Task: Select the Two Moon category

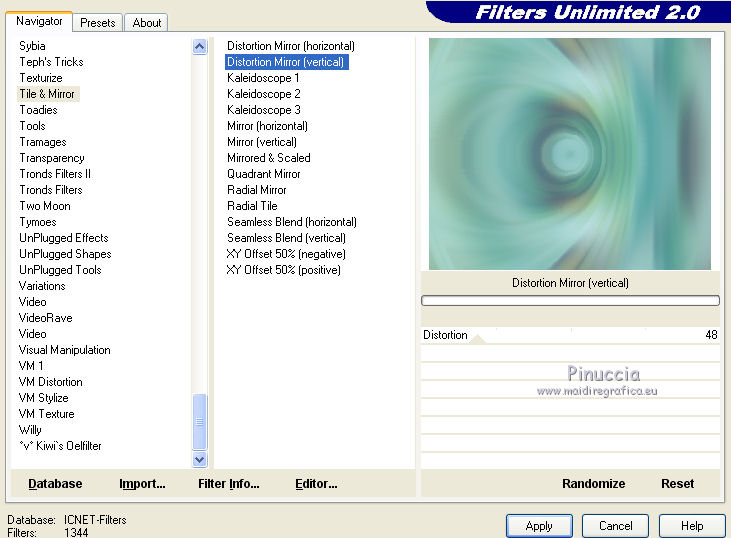Action: coord(45,206)
